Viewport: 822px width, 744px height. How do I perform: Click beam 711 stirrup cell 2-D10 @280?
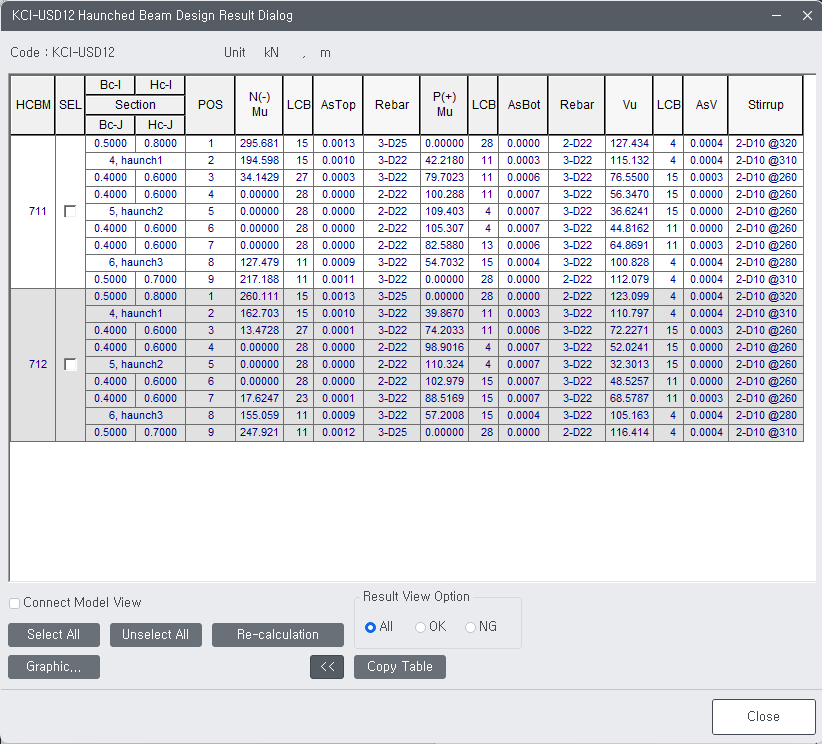point(766,262)
